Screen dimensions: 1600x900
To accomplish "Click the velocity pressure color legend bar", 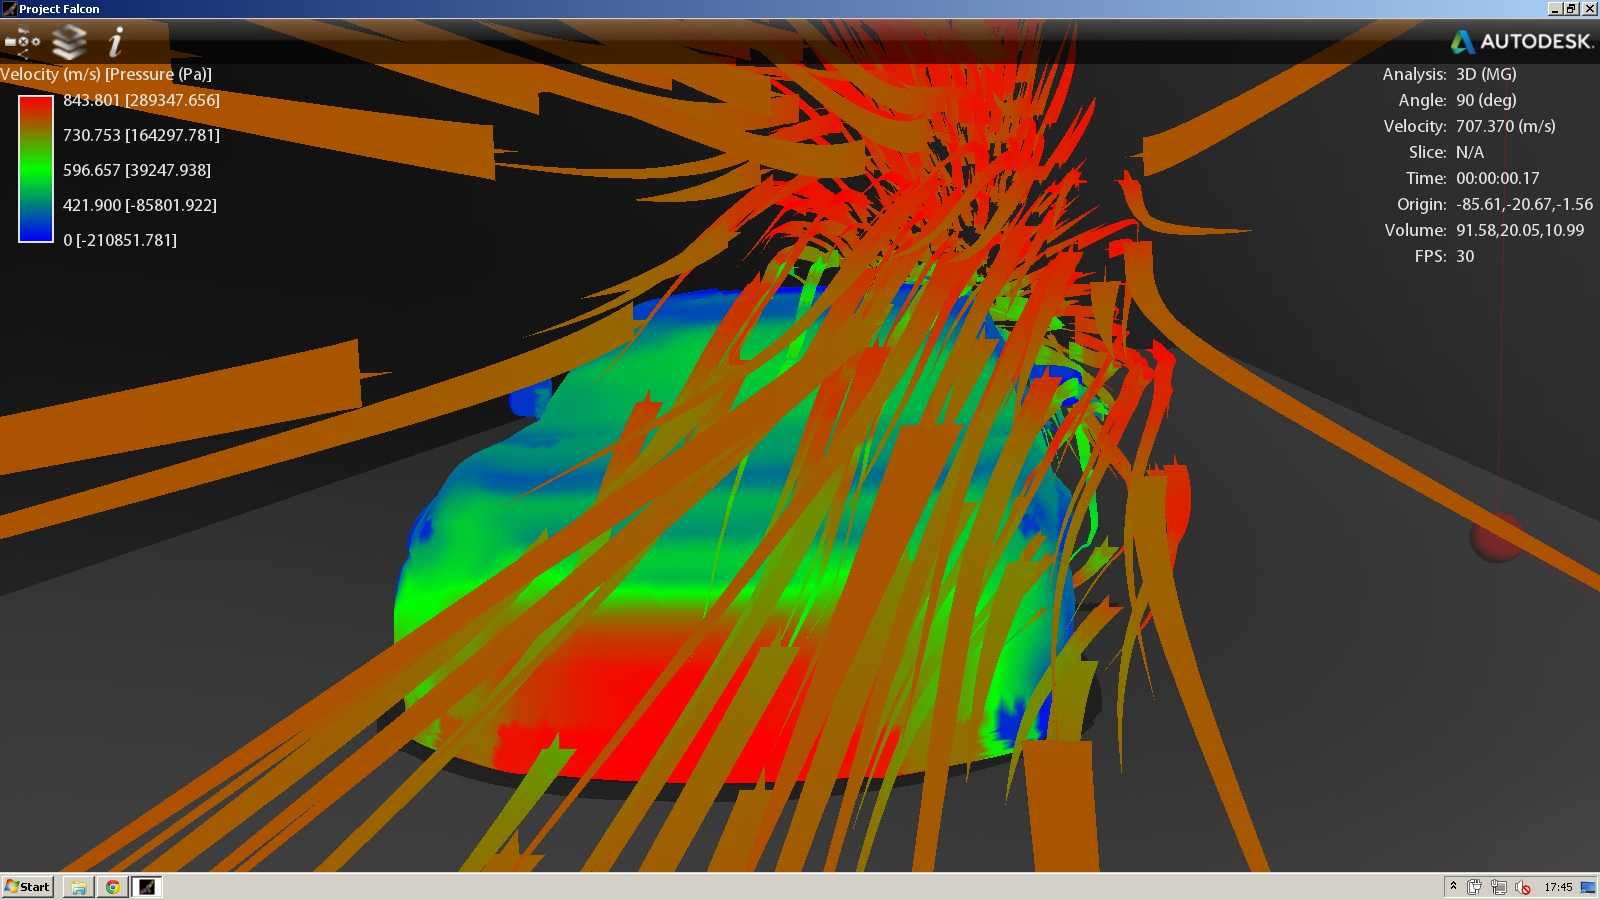I will click(x=36, y=169).
